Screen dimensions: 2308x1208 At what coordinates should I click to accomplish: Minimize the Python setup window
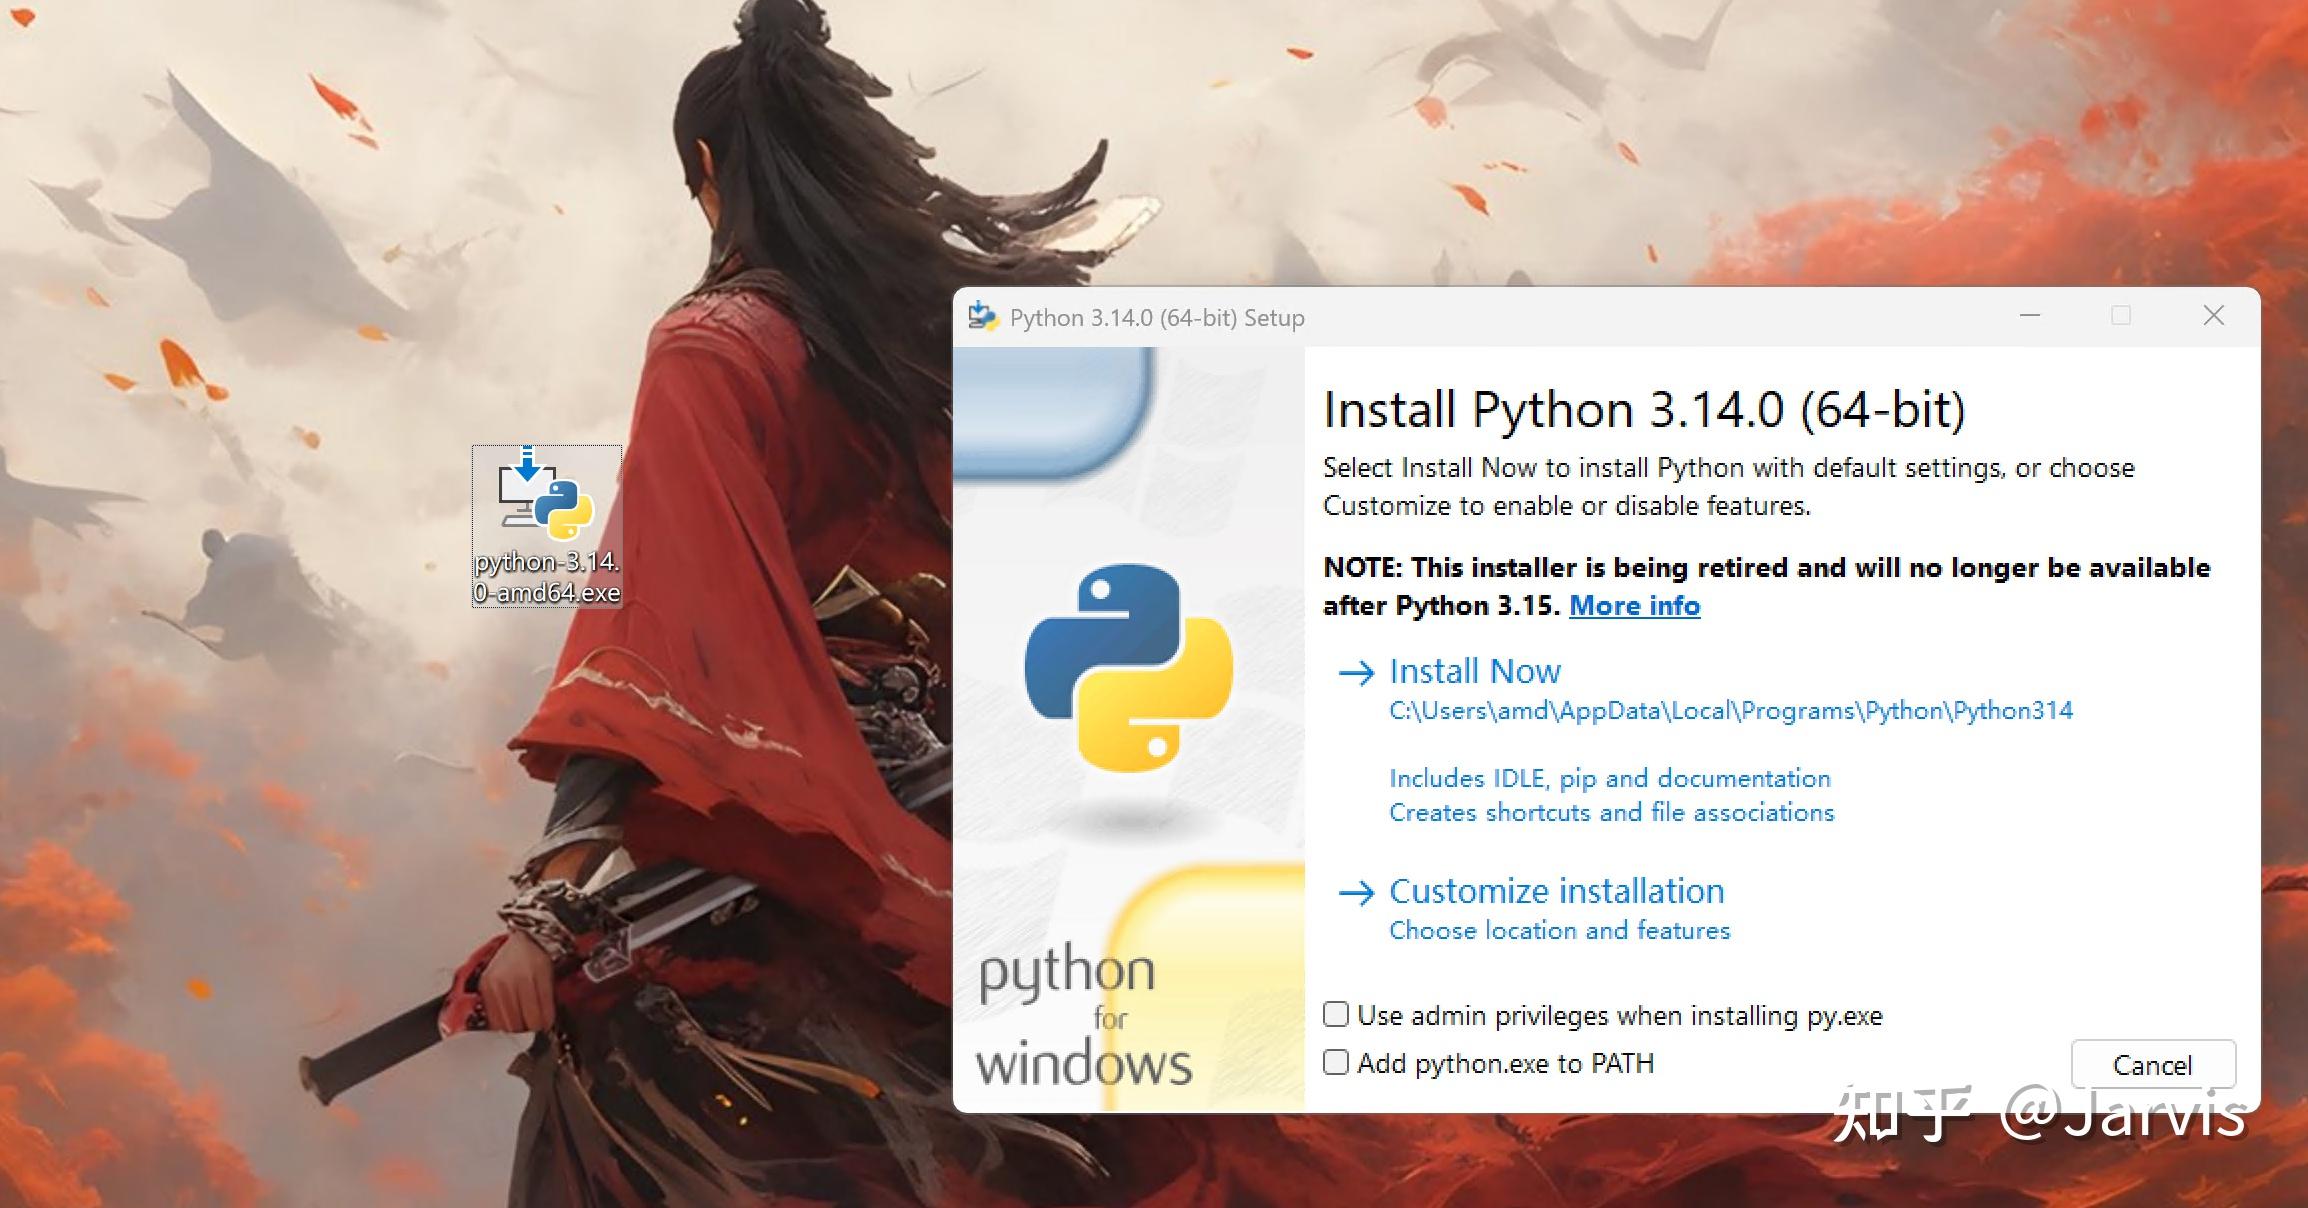[2032, 316]
